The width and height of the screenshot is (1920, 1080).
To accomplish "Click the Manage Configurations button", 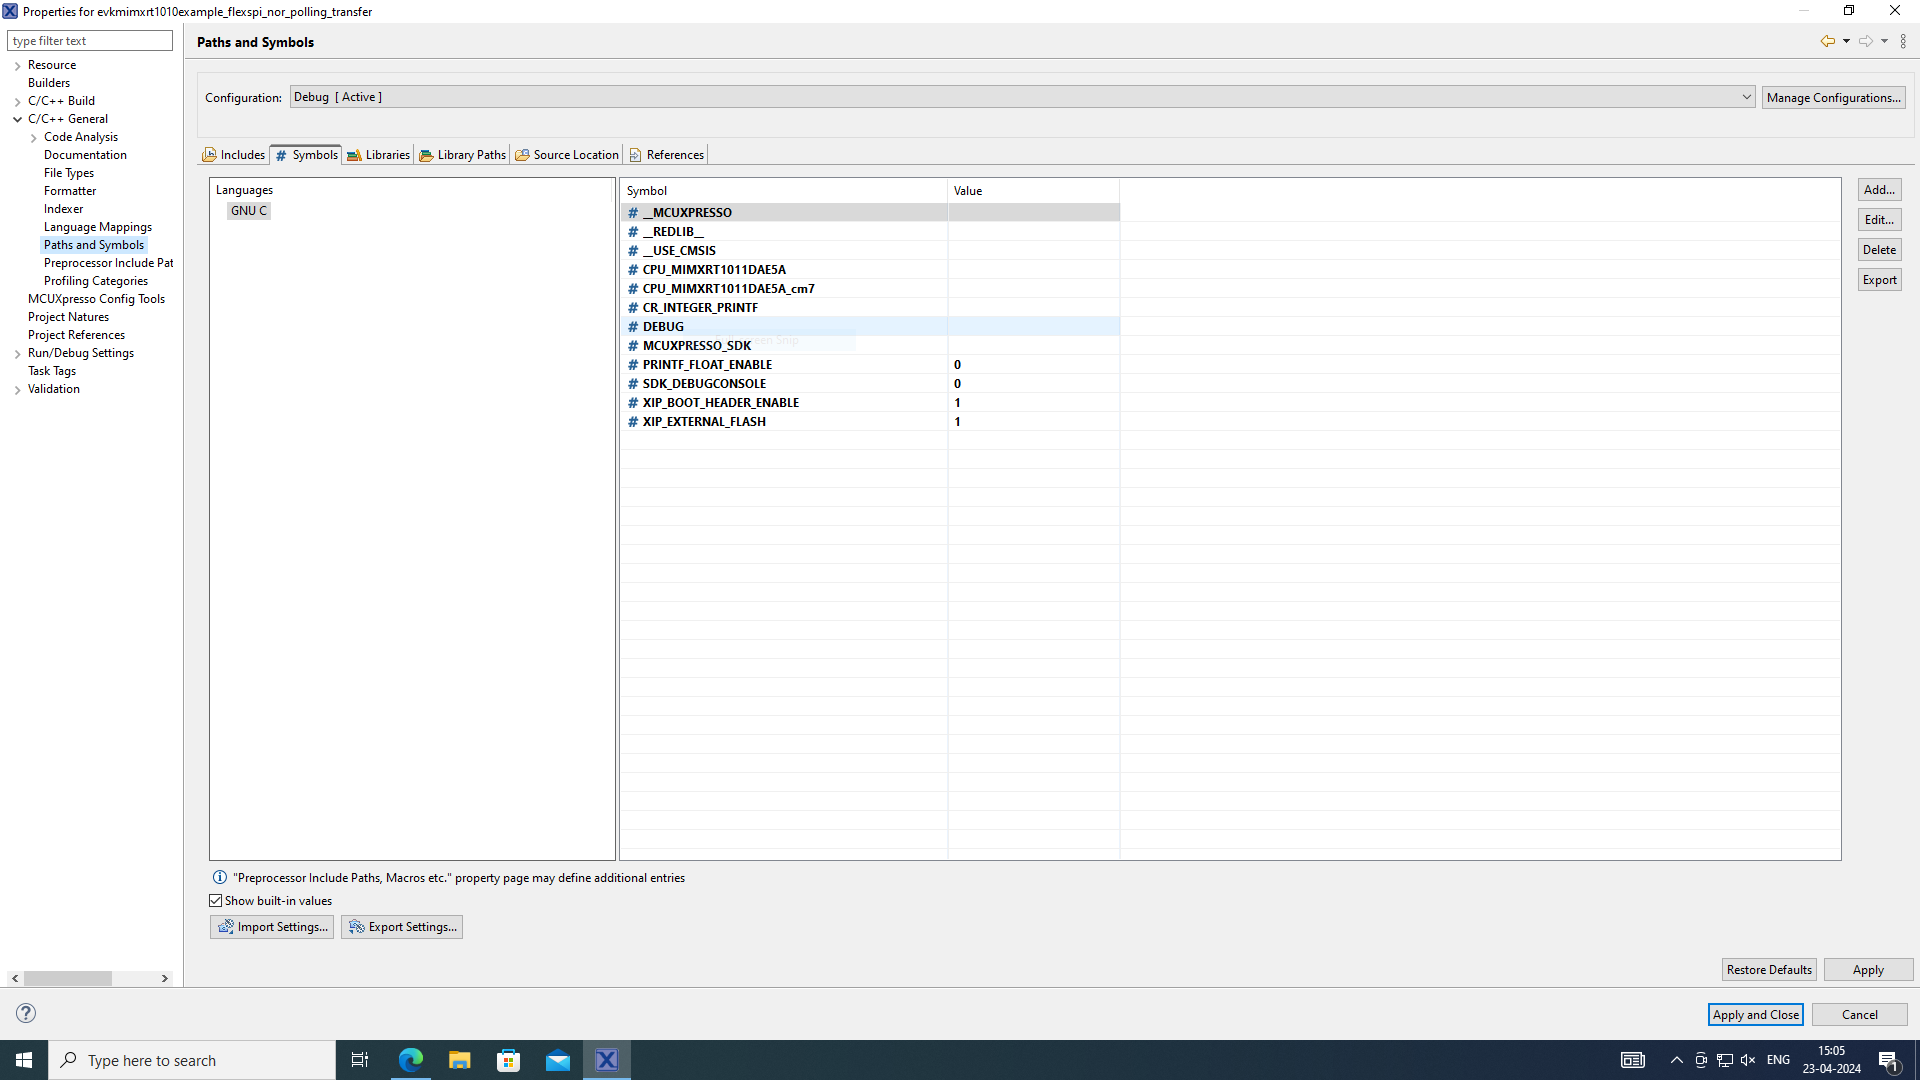I will click(1833, 96).
